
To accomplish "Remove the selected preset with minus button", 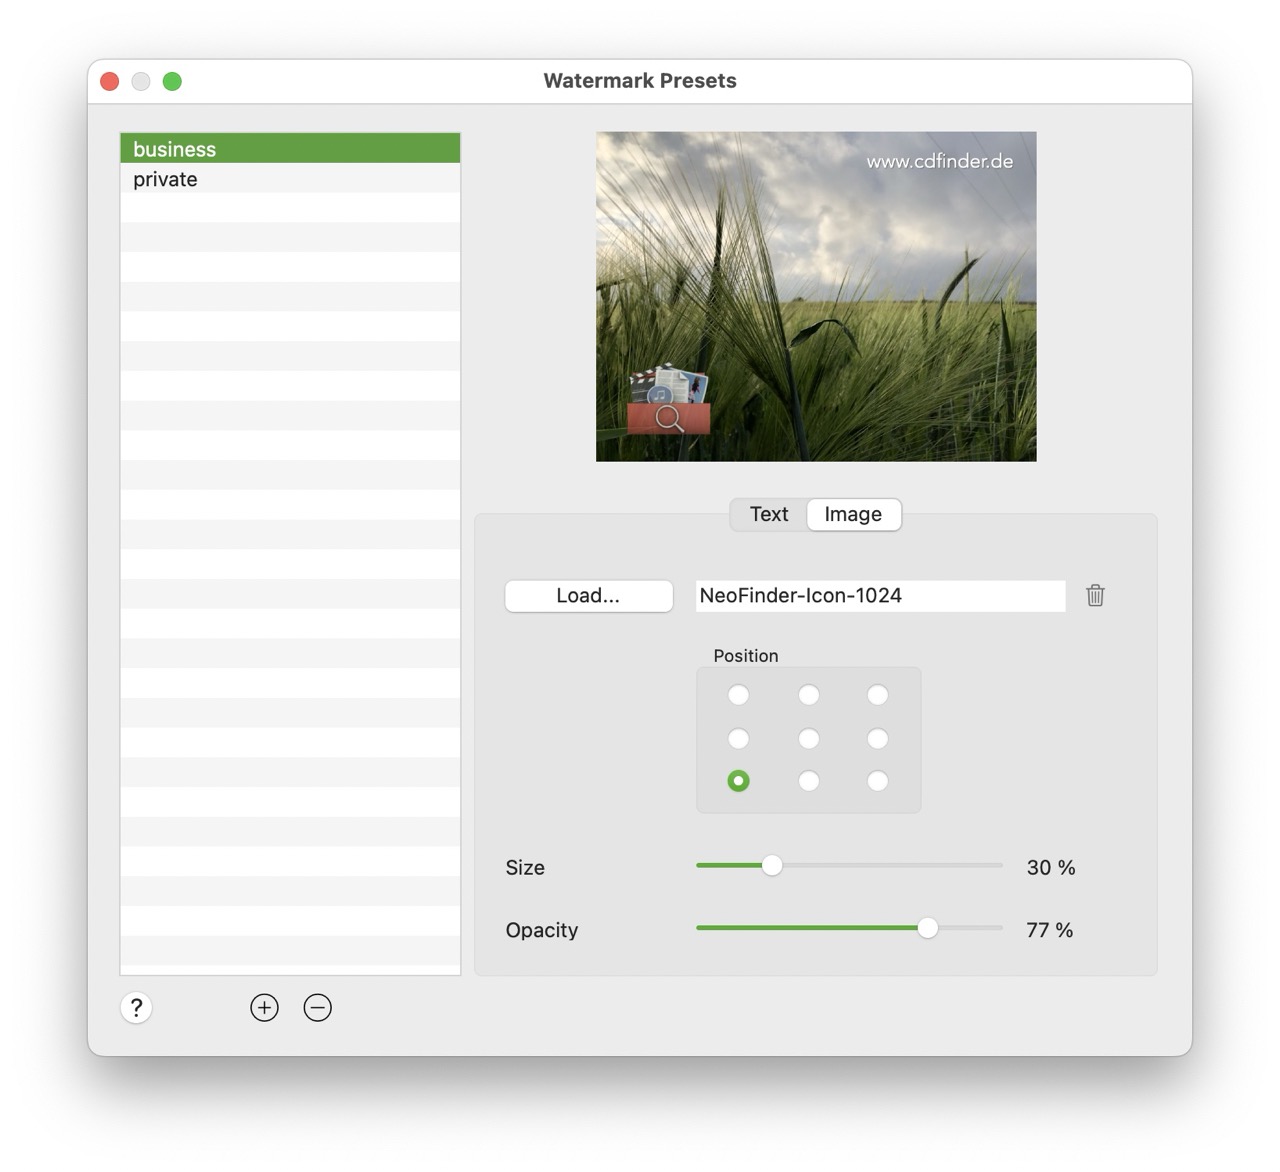I will click(317, 1007).
